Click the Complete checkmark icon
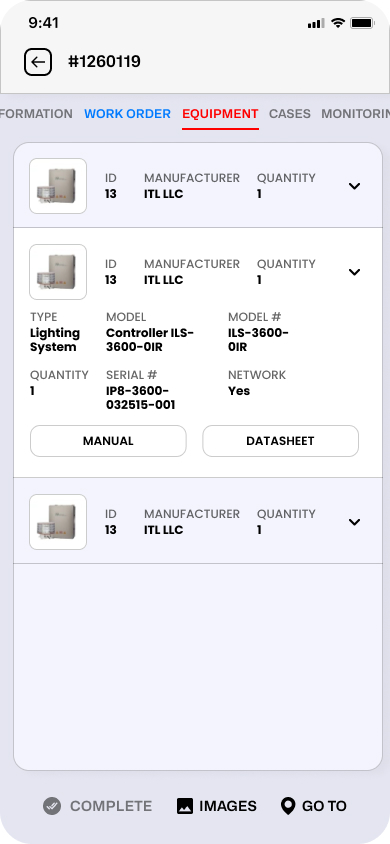Viewport: 390px width, 844px height. (52, 806)
